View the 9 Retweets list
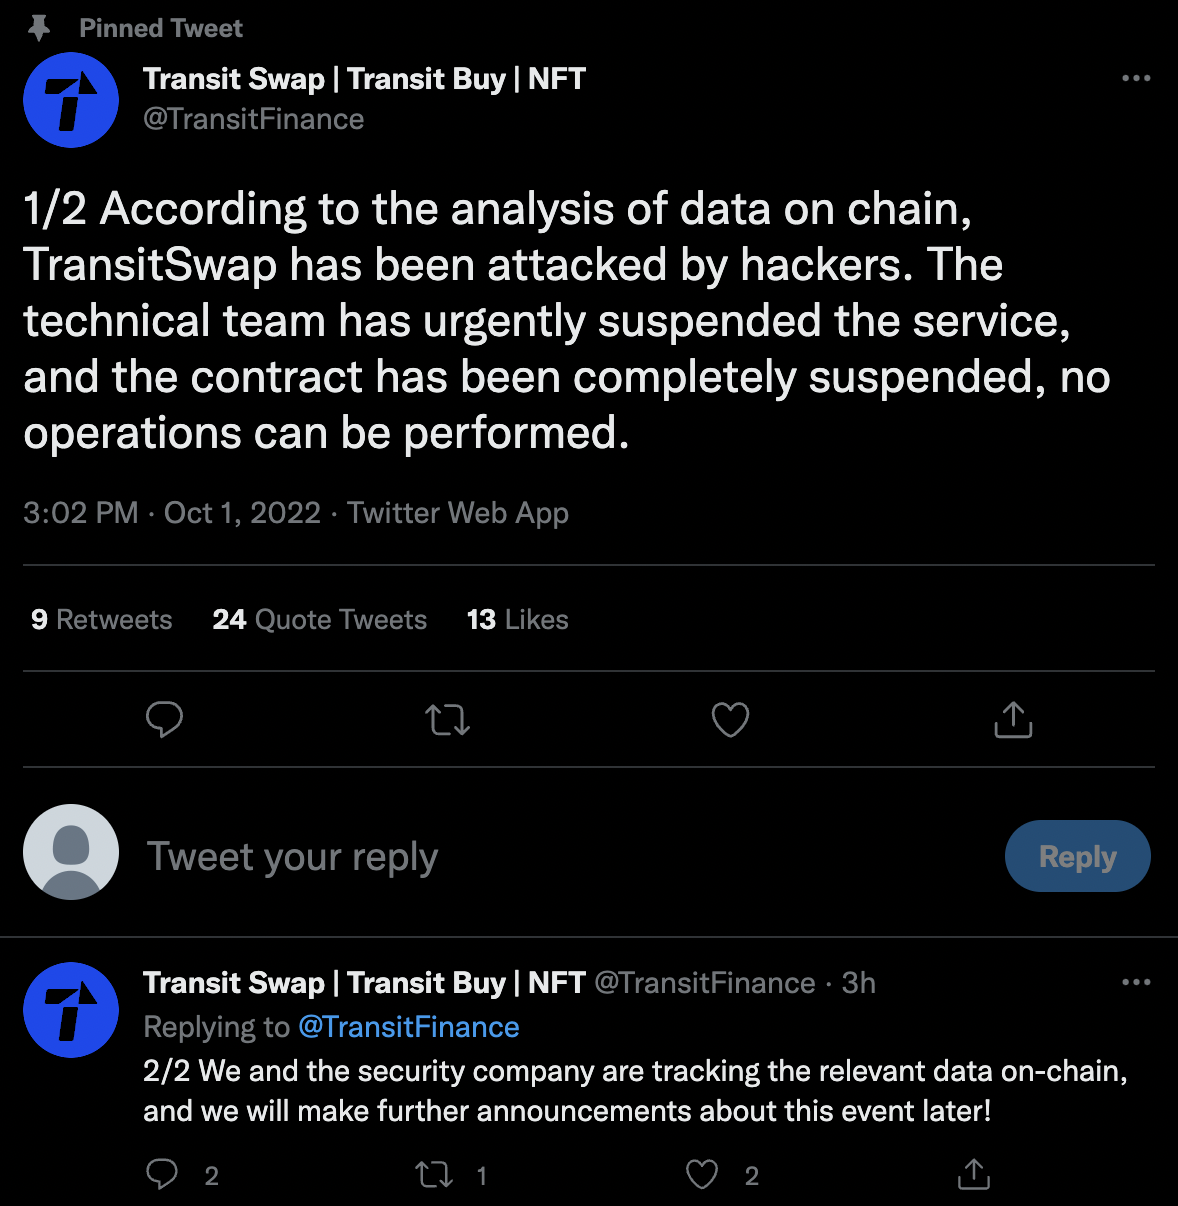This screenshot has width=1178, height=1206. [x=101, y=620]
